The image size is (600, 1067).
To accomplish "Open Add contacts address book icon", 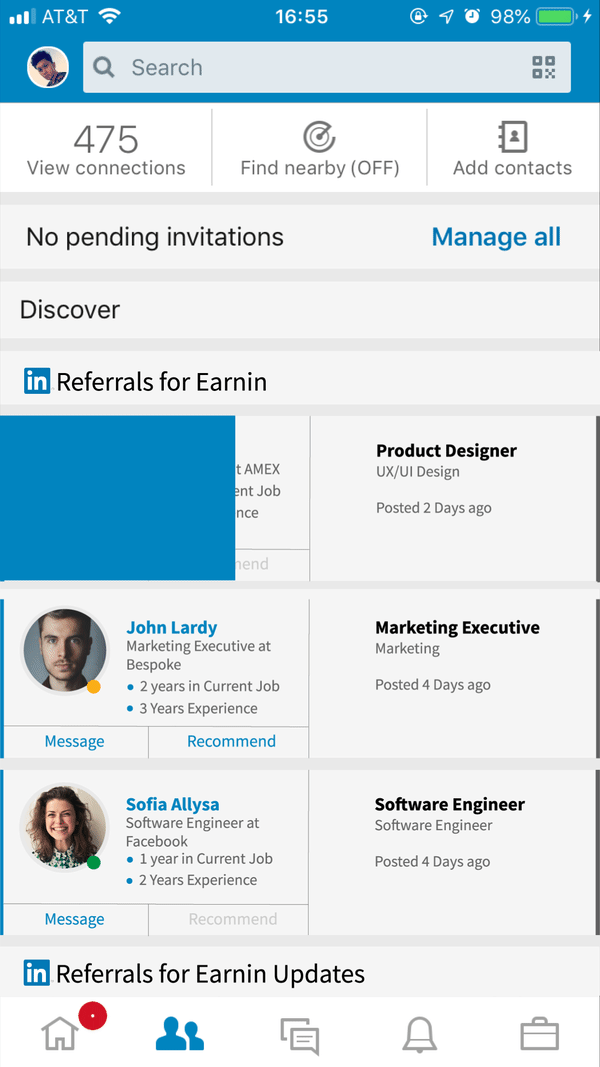I will click(513, 137).
